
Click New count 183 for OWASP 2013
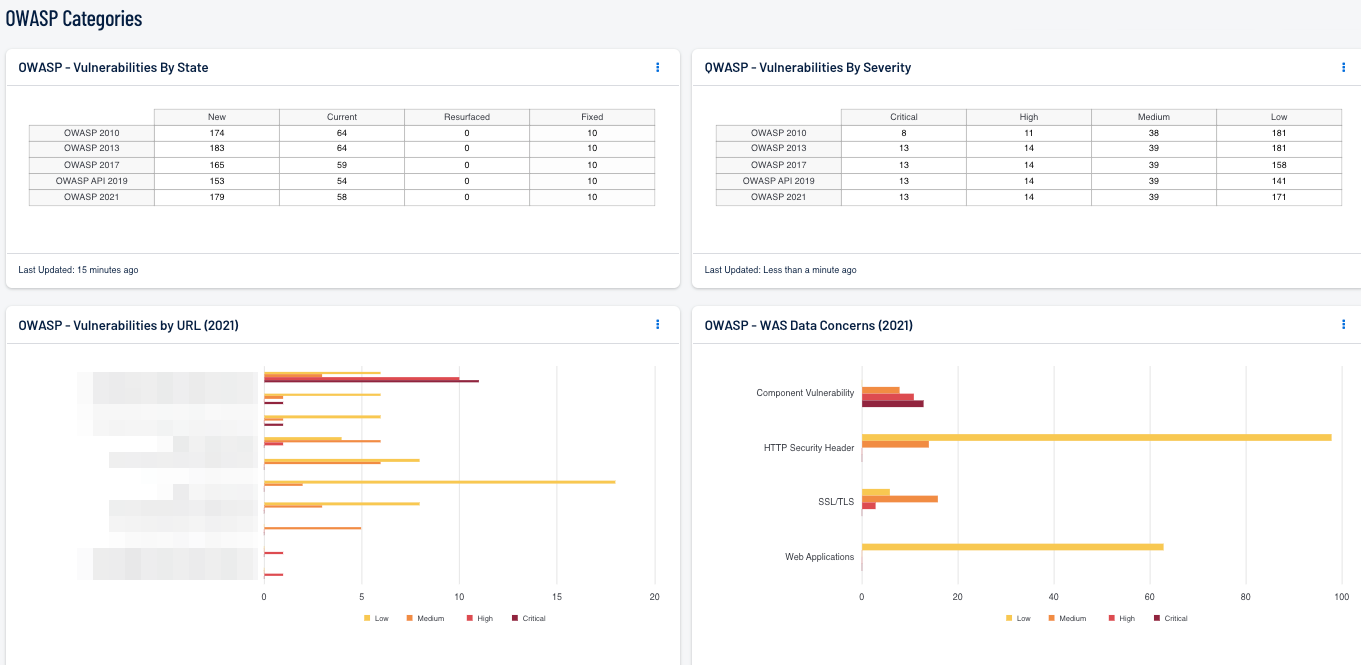coord(217,148)
